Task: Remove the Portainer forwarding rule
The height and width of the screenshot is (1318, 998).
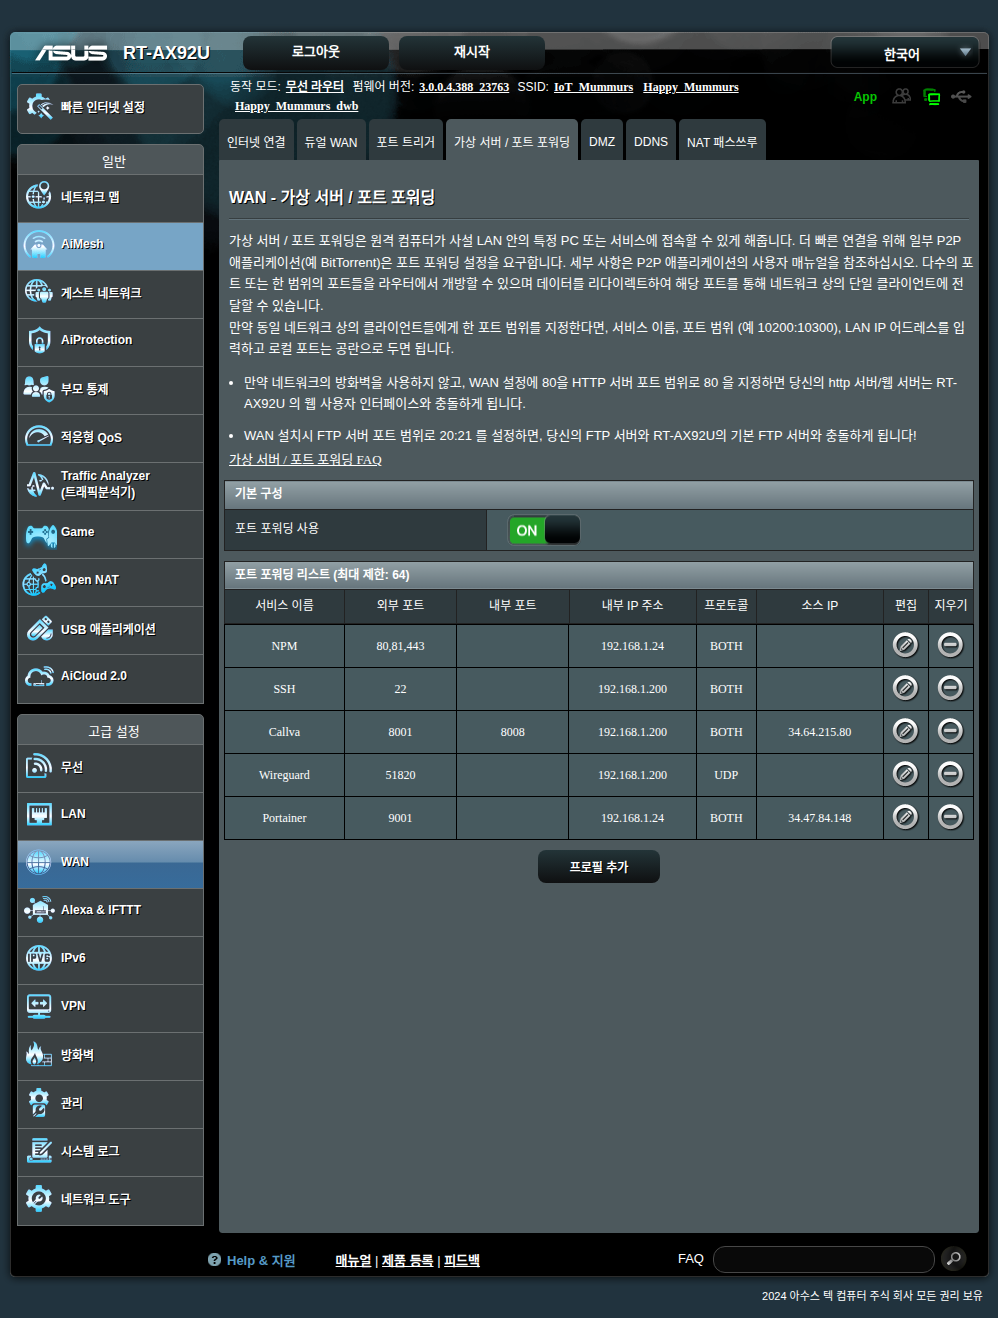Action: (950, 817)
